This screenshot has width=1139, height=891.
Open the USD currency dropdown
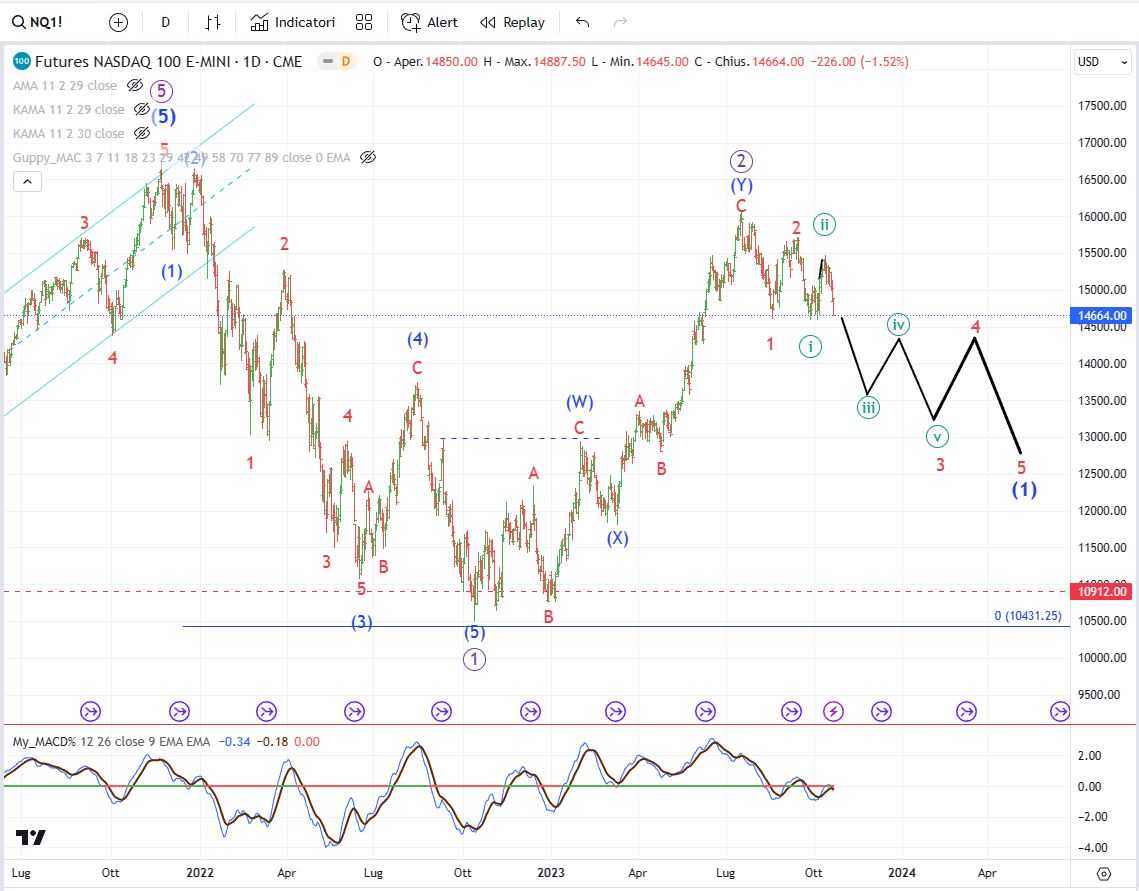pyautogui.click(x=1103, y=62)
